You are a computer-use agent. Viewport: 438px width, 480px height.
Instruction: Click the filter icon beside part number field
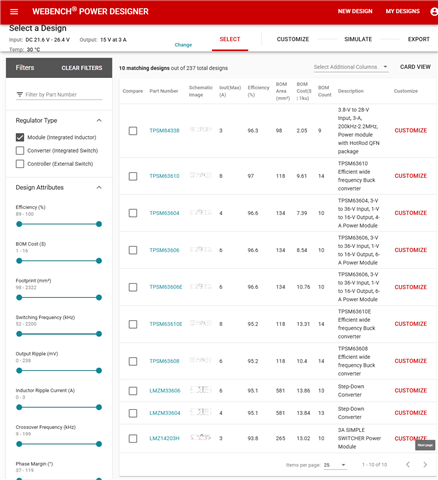click(x=20, y=95)
